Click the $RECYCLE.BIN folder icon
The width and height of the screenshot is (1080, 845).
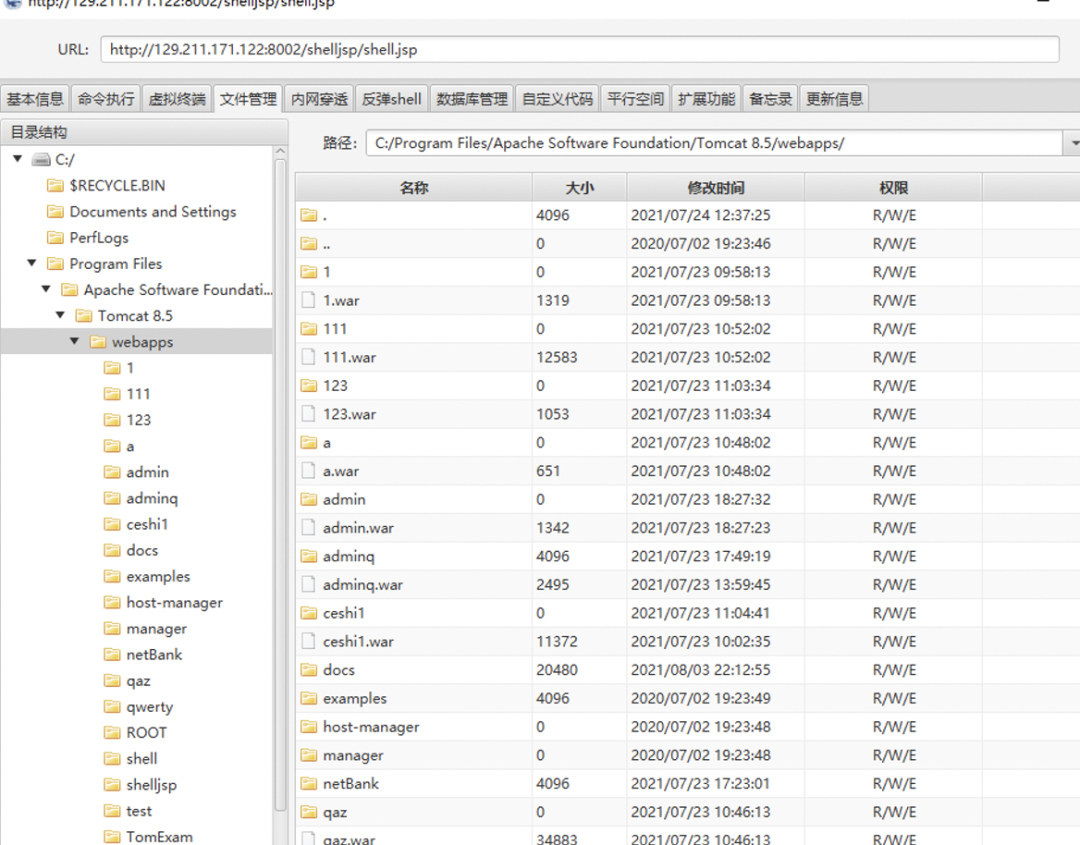[55, 185]
